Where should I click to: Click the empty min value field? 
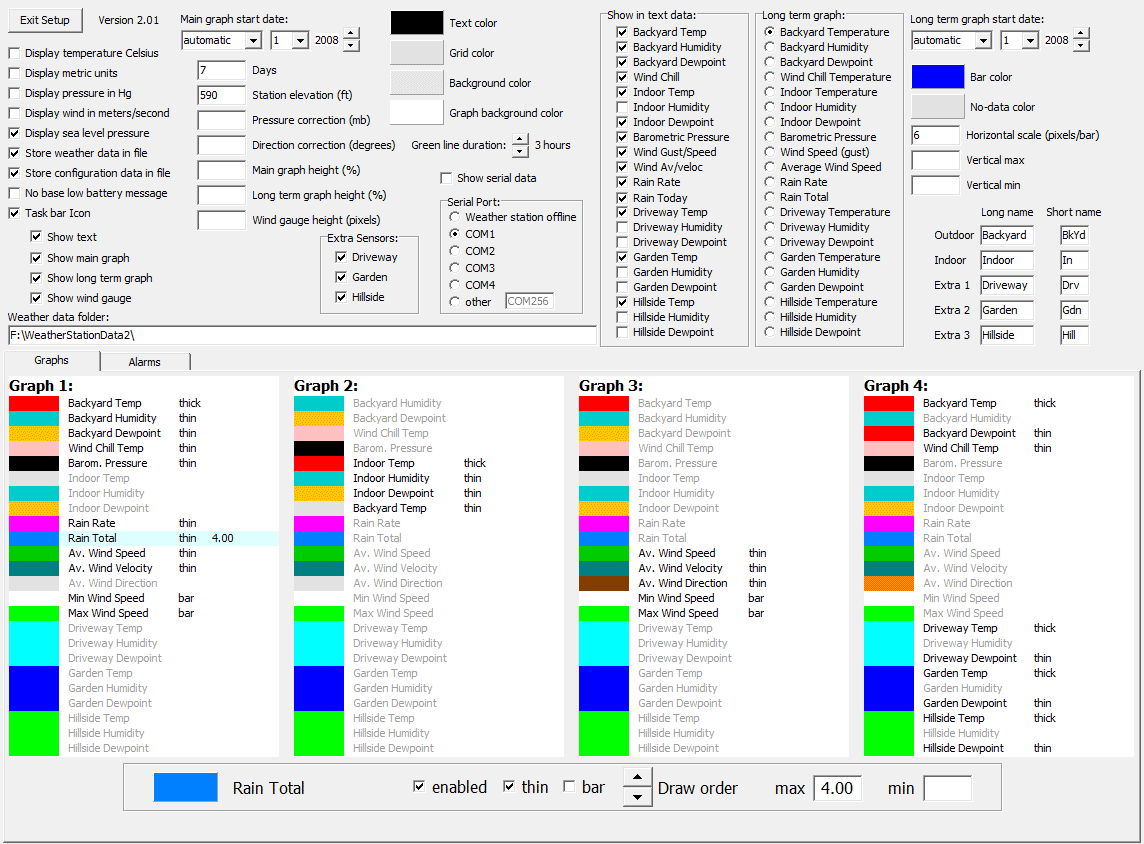tap(948, 789)
